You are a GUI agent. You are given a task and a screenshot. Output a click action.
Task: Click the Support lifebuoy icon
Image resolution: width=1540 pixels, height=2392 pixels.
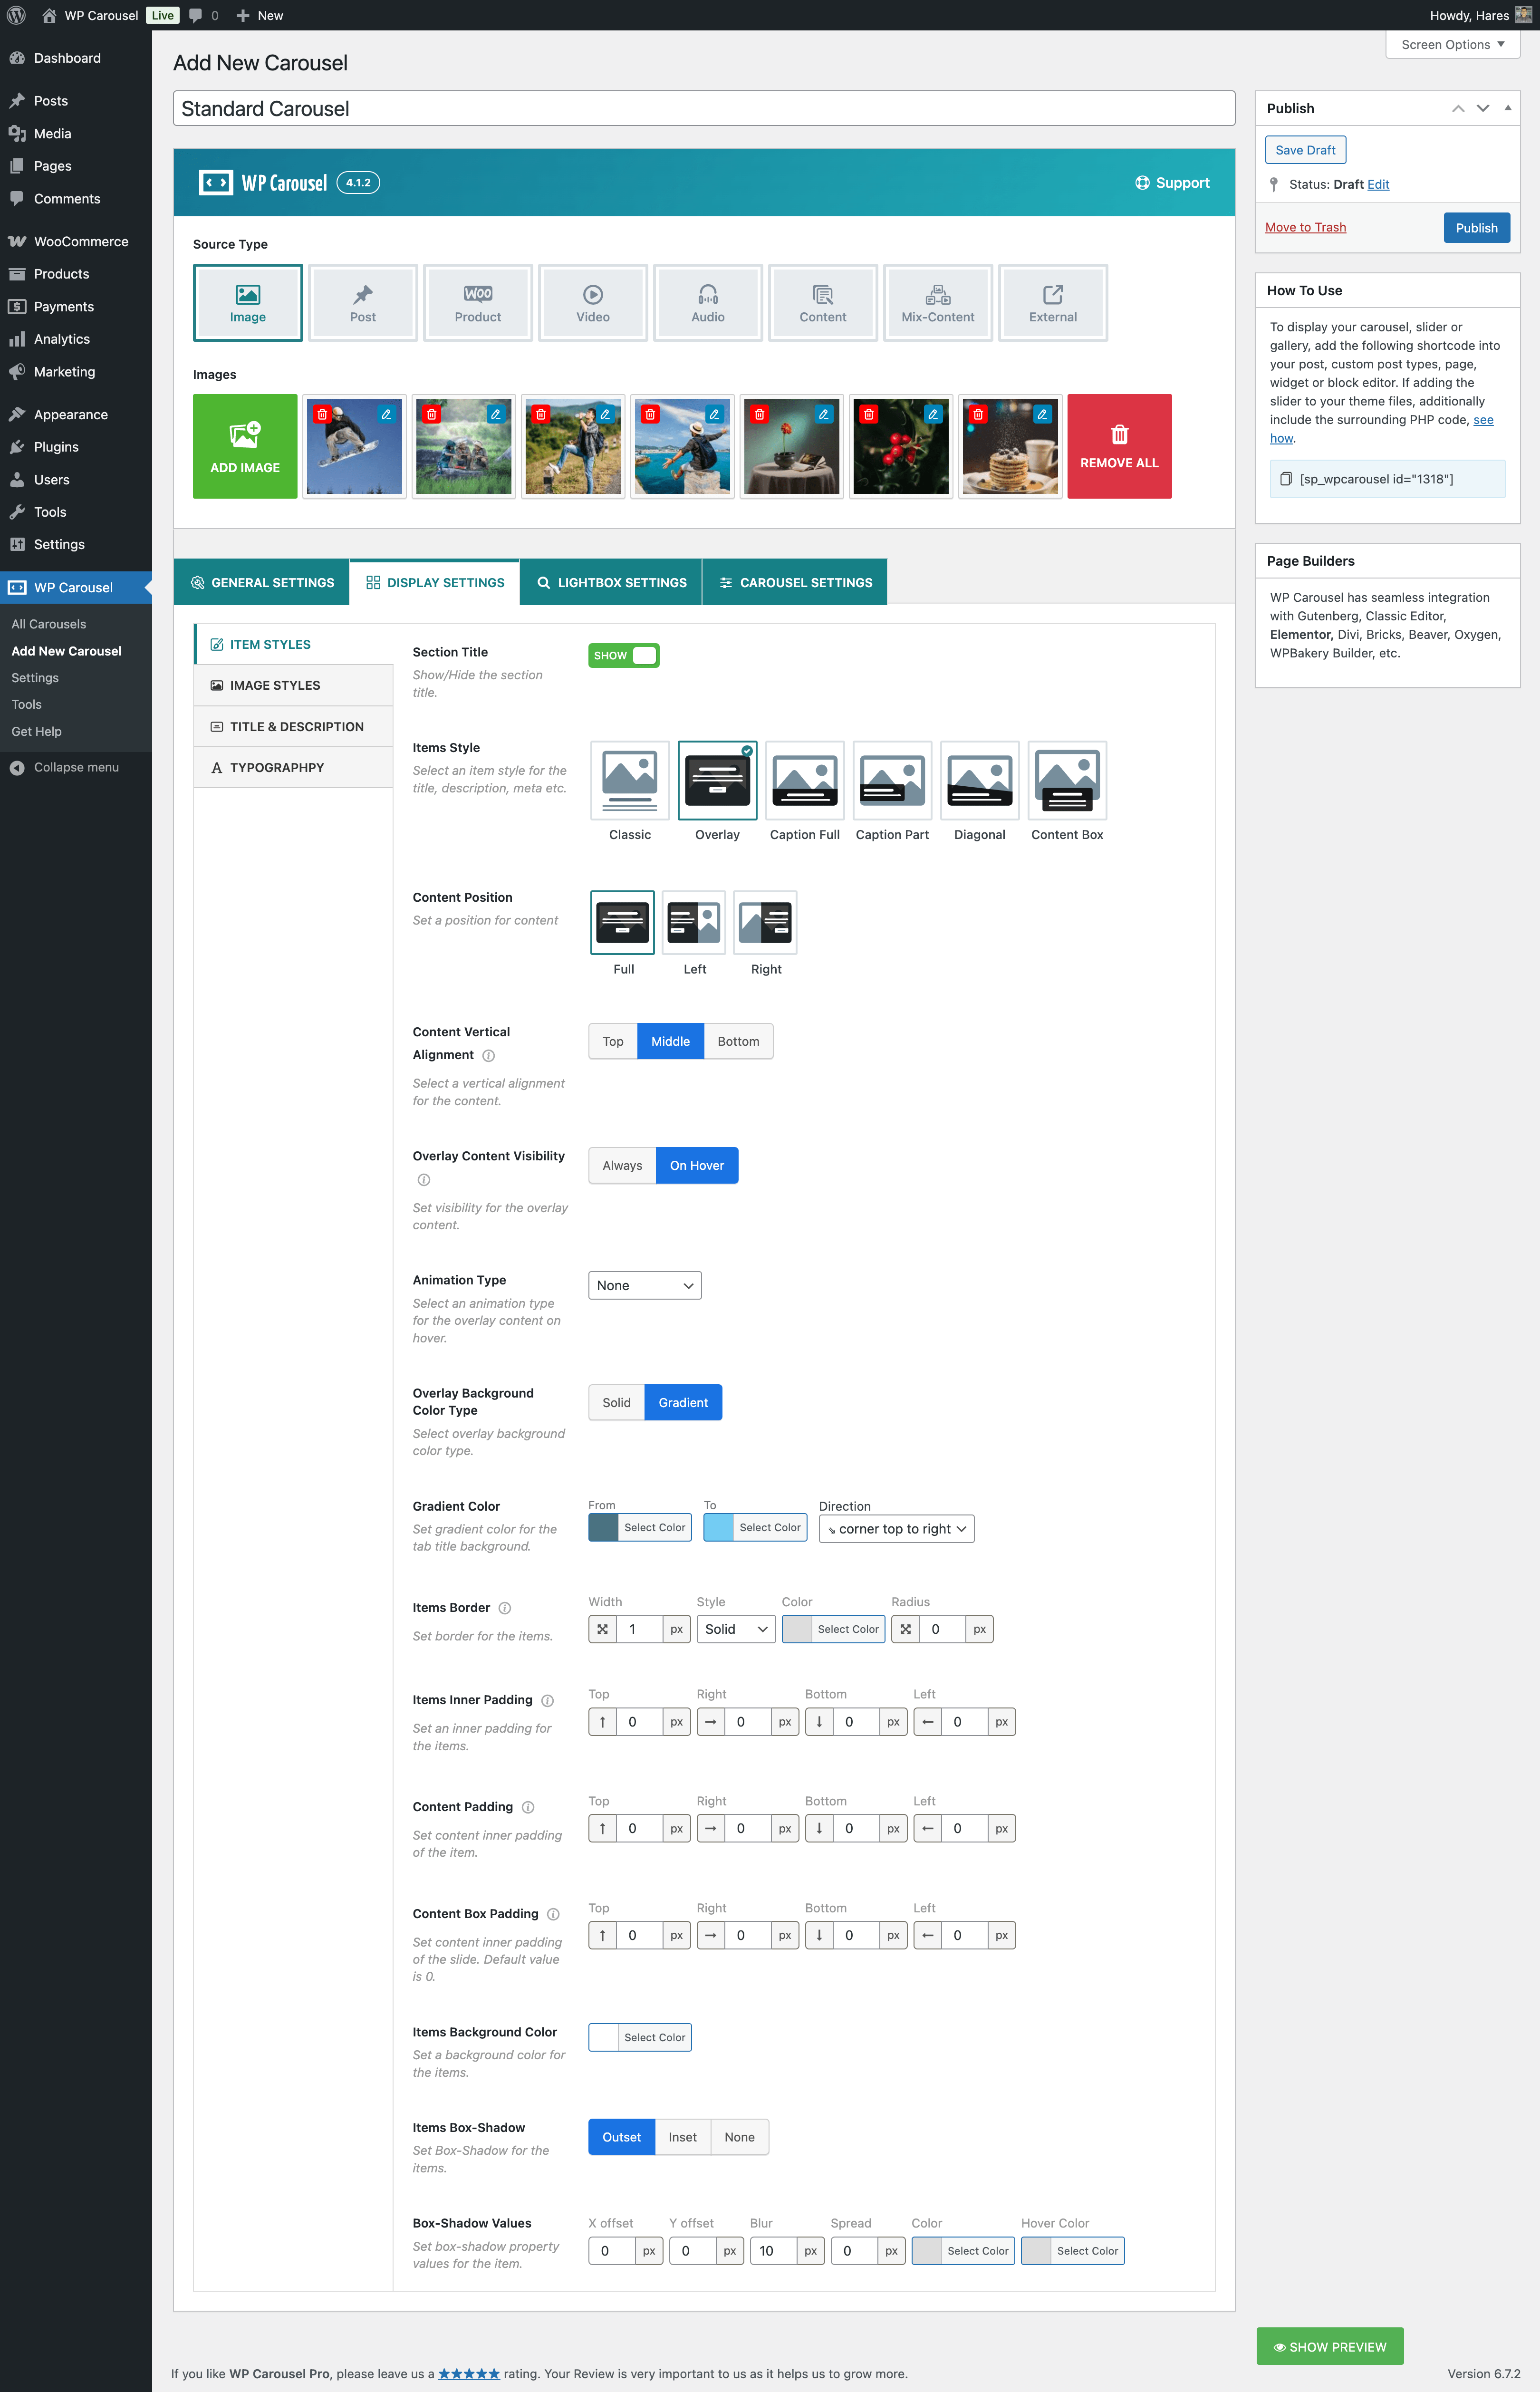coord(1142,183)
